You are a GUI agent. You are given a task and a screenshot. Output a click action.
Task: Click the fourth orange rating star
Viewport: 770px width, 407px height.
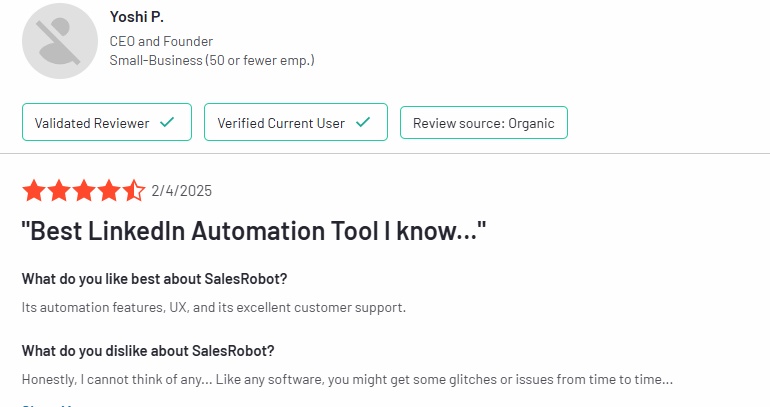point(109,190)
